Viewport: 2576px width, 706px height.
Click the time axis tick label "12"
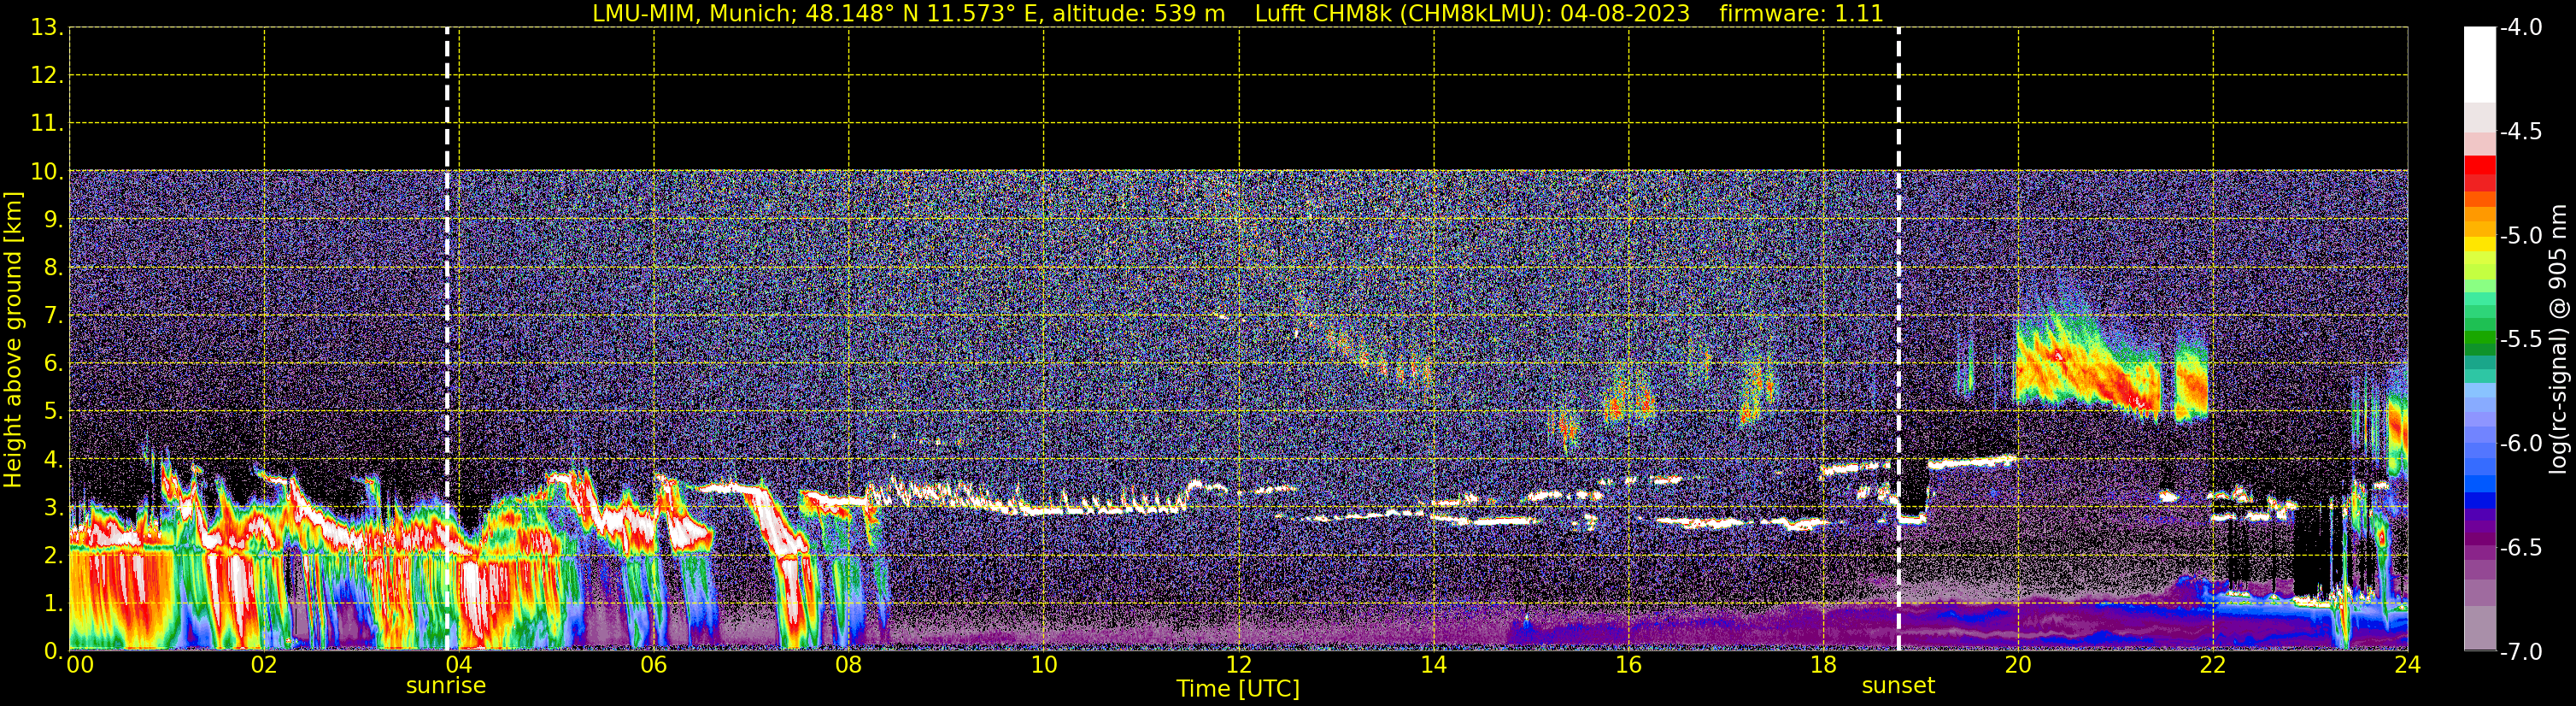(1238, 665)
